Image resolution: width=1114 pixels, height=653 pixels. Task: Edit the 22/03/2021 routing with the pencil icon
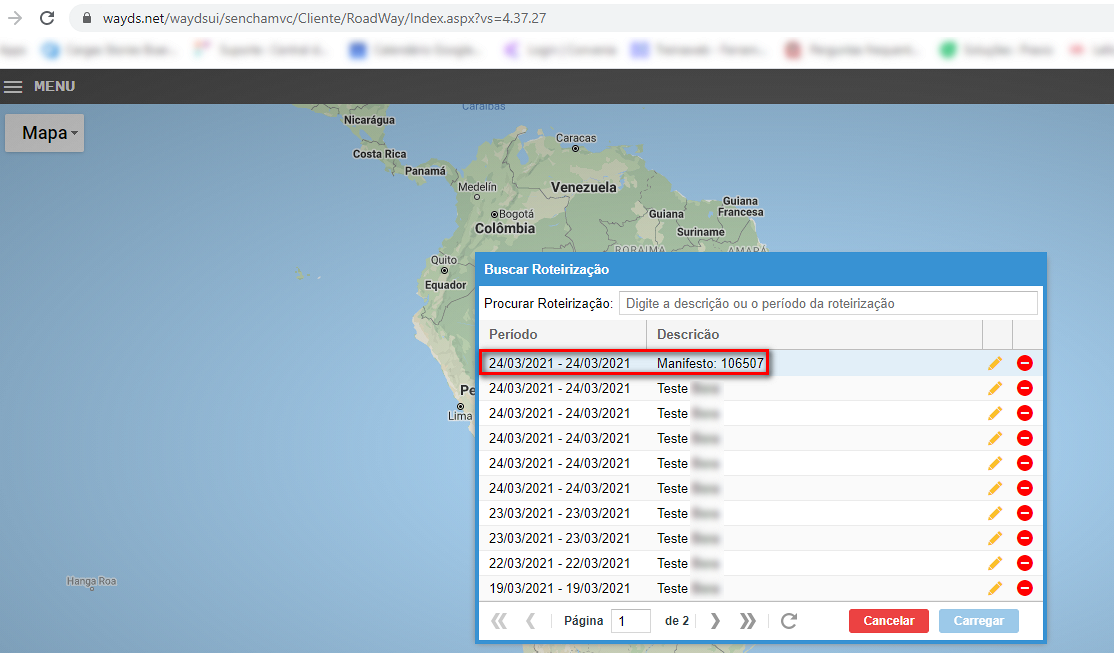[x=995, y=563]
